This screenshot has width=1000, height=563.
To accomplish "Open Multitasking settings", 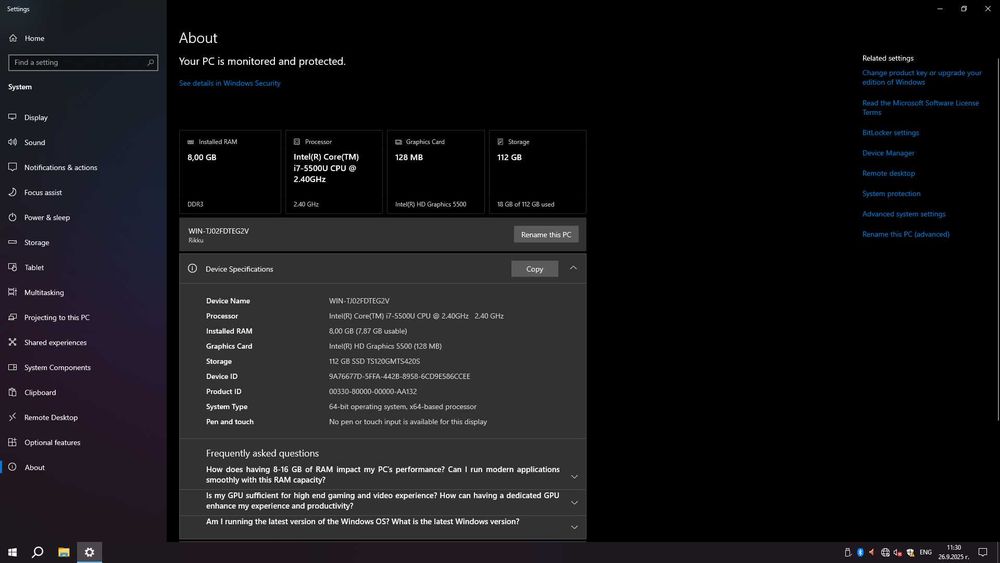I will [x=44, y=293].
